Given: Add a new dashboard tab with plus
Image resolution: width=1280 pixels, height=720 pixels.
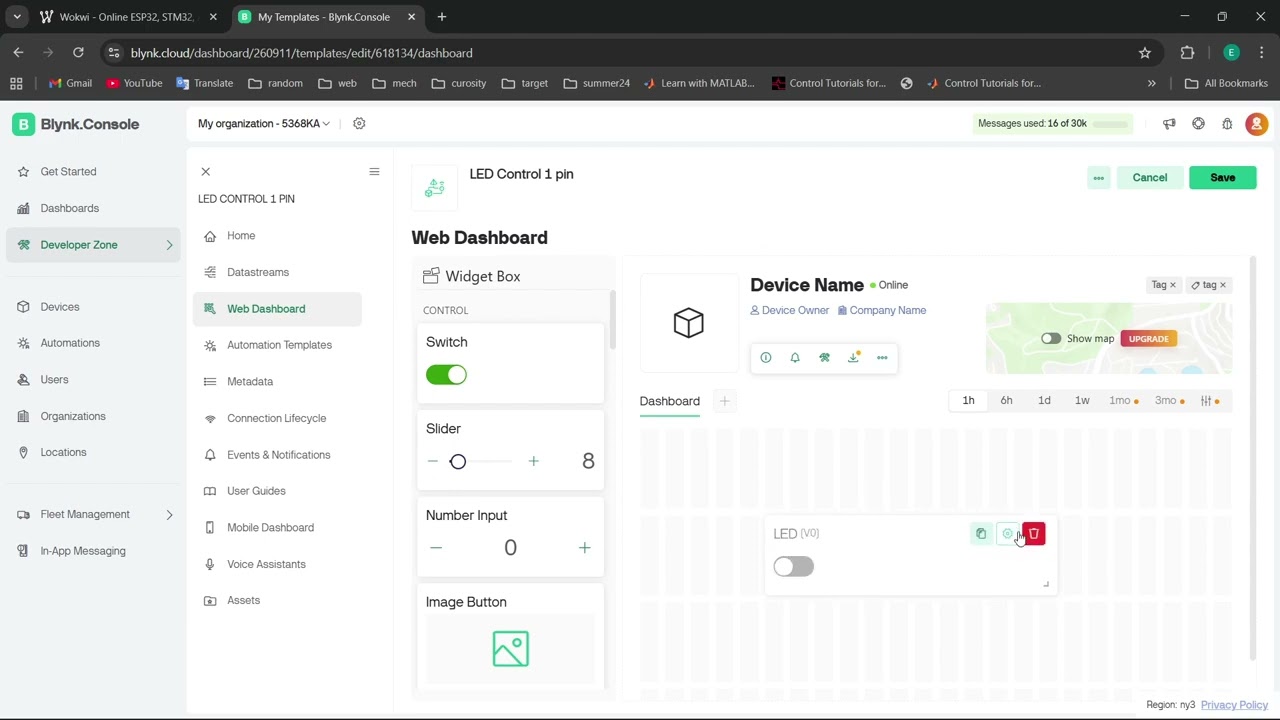Looking at the screenshot, I should [x=724, y=401].
